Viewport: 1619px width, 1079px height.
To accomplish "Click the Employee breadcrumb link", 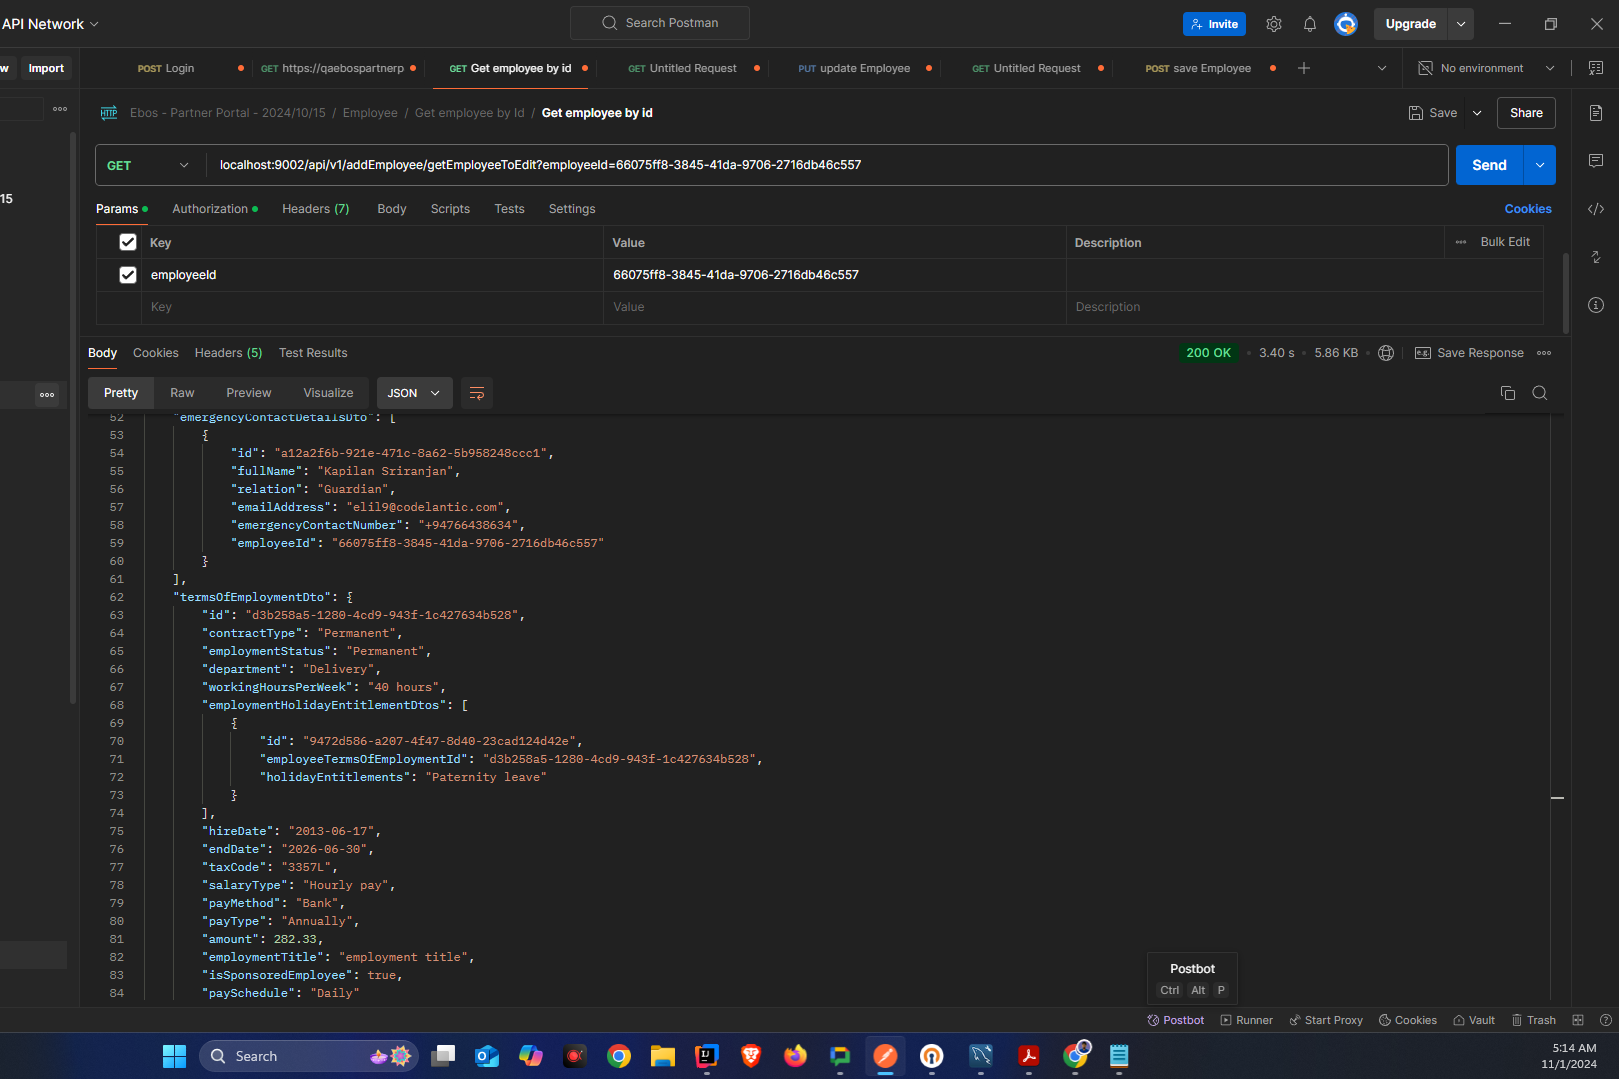I will pyautogui.click(x=370, y=113).
